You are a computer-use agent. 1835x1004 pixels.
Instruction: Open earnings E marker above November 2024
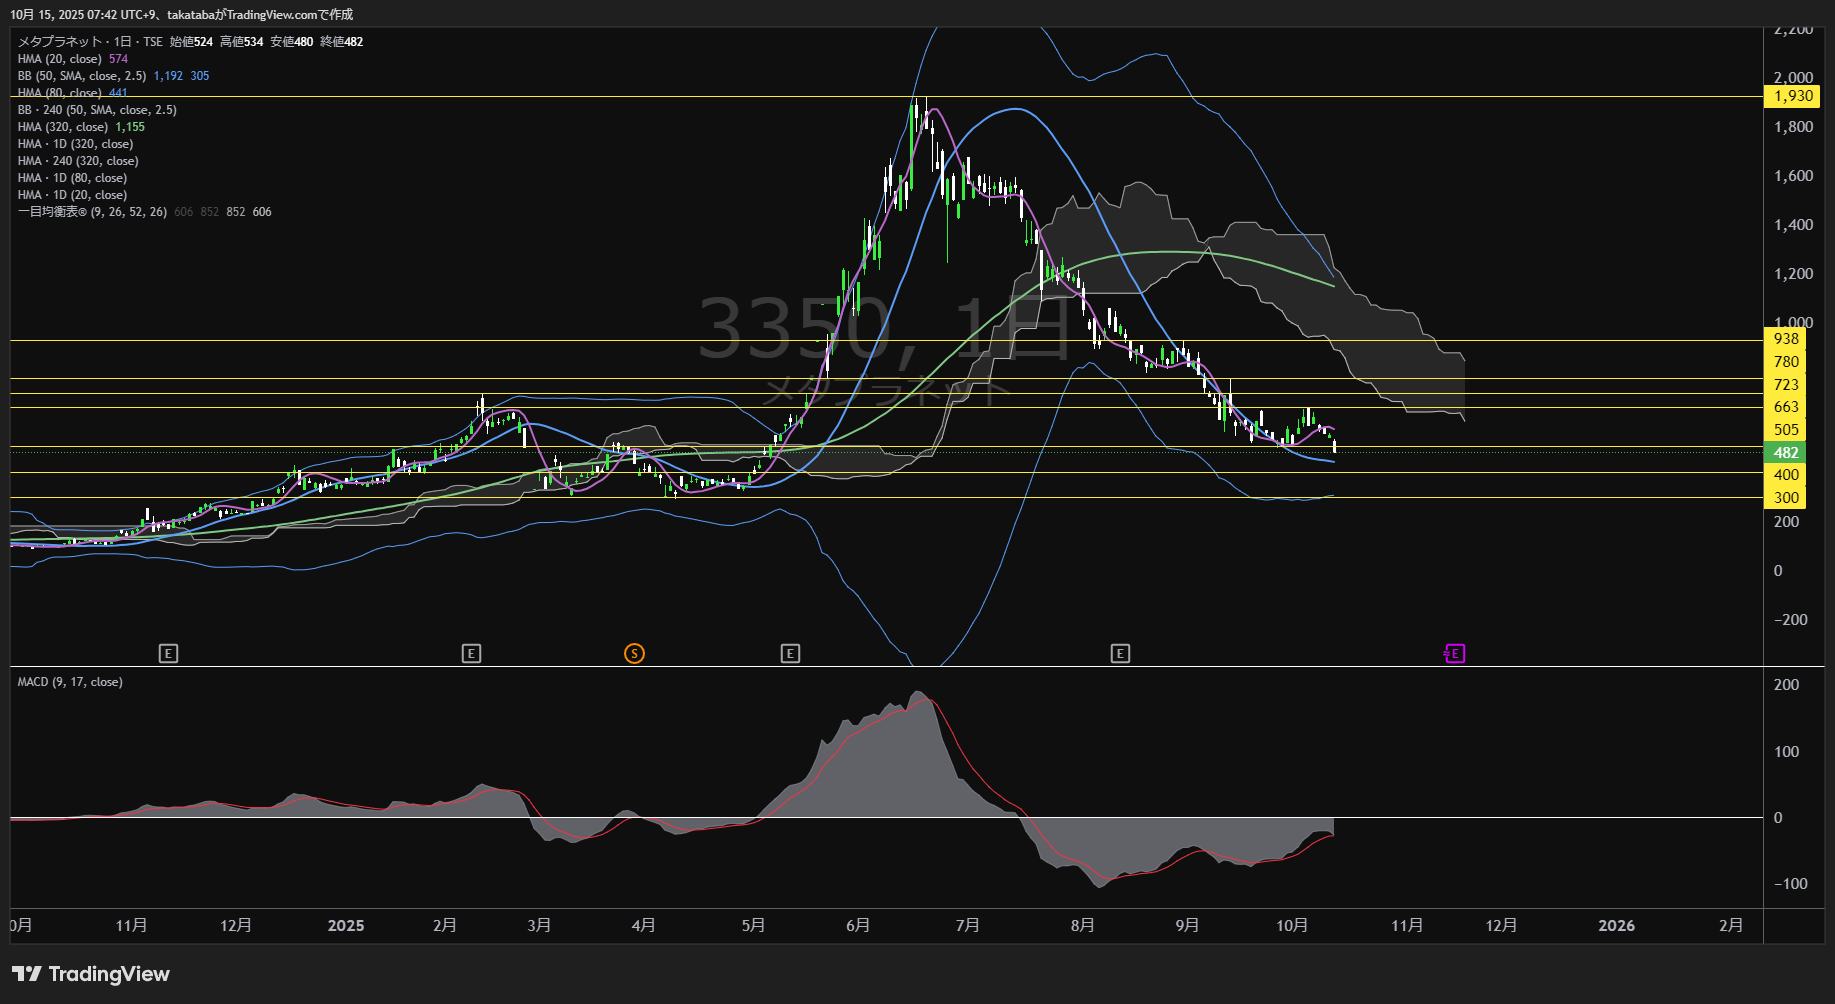(x=168, y=654)
